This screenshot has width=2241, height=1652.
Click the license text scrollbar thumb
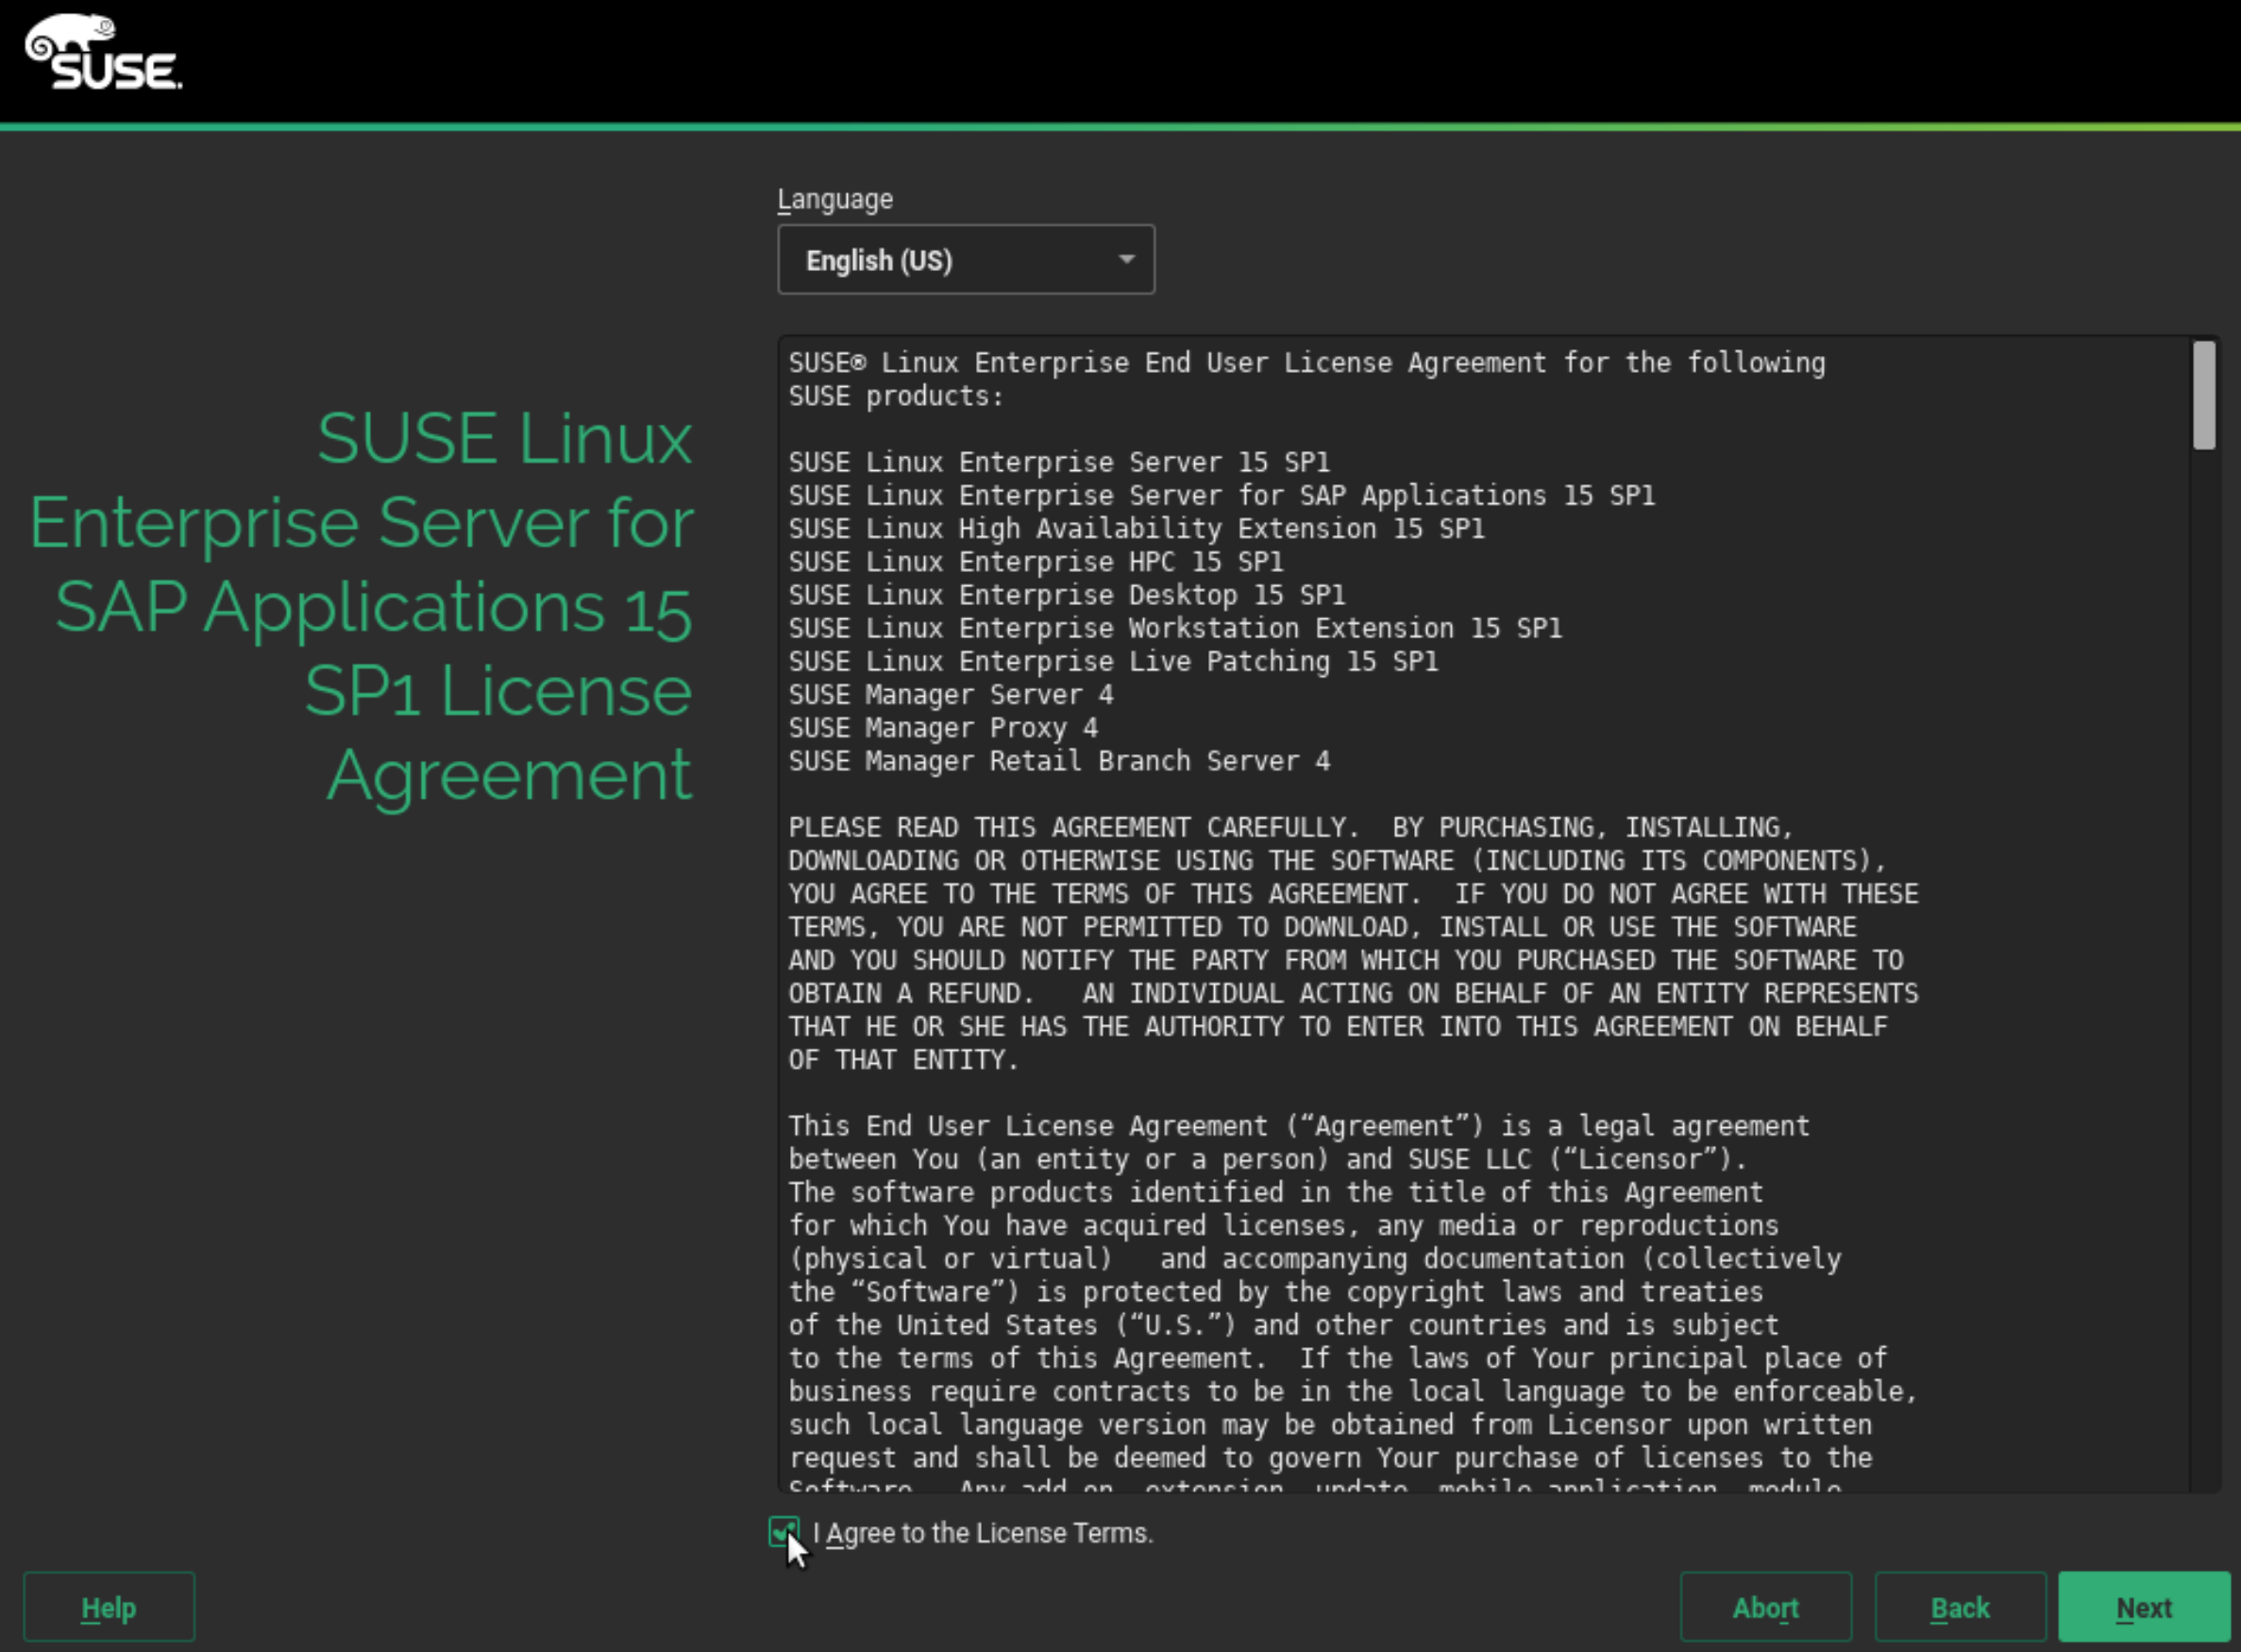pyautogui.click(x=2204, y=395)
